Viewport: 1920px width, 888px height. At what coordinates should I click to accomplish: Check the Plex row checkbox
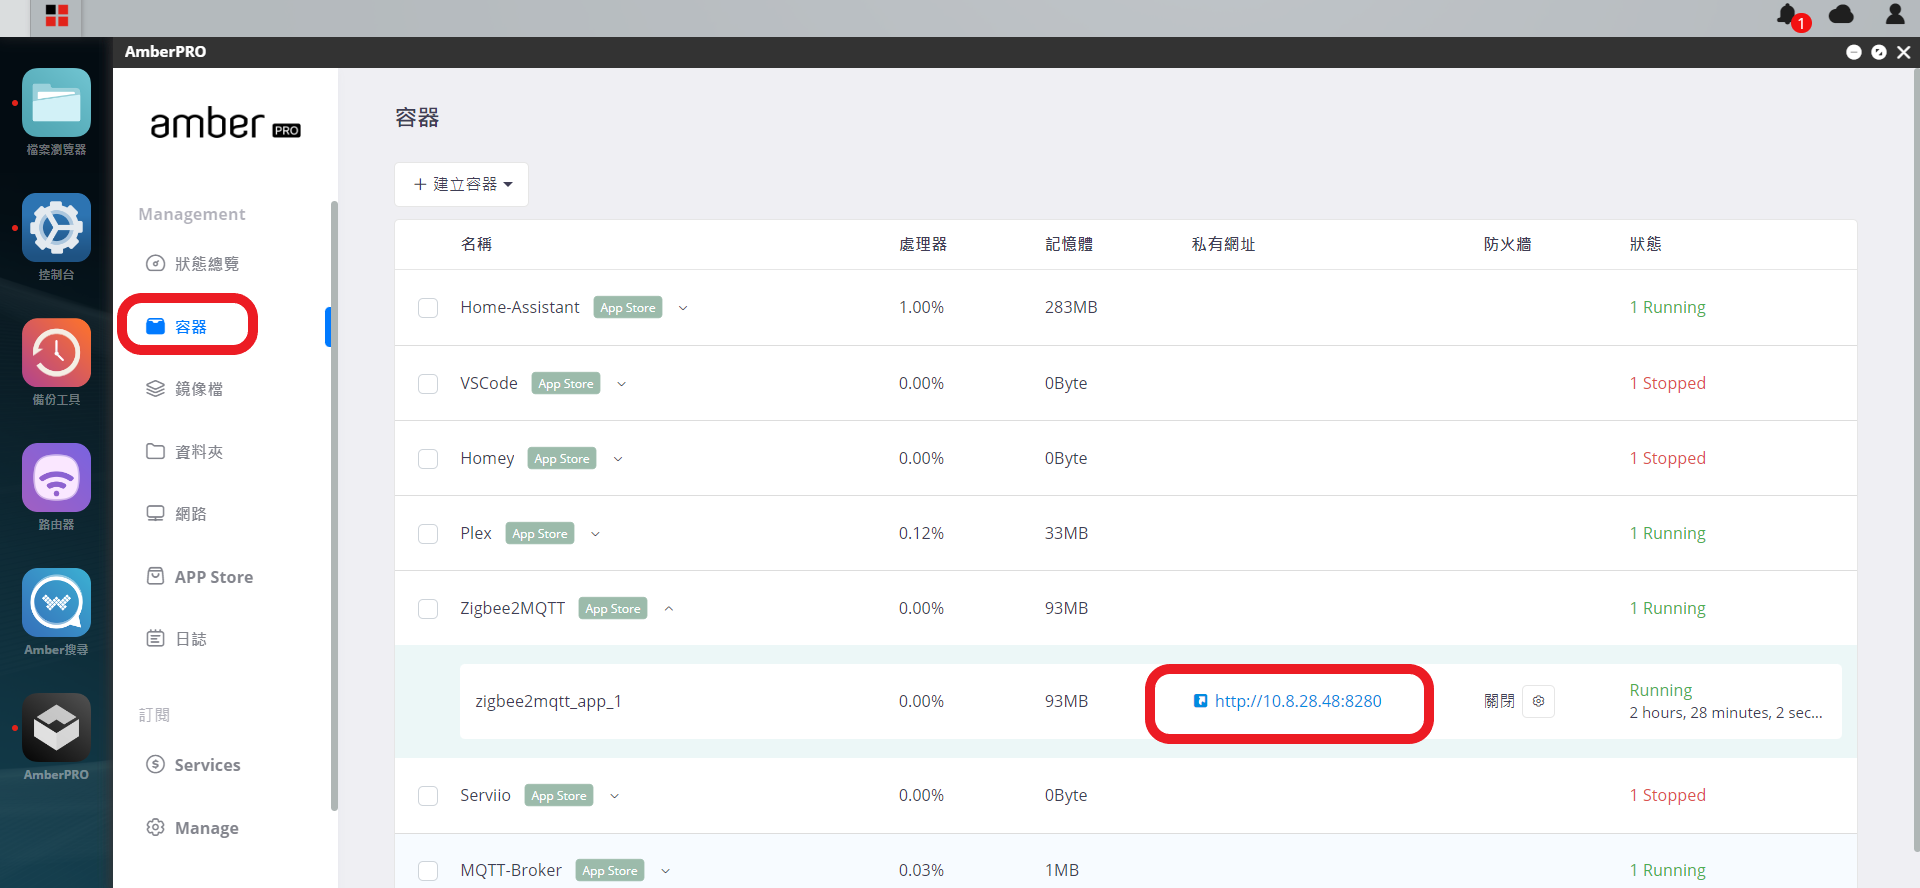coord(428,534)
